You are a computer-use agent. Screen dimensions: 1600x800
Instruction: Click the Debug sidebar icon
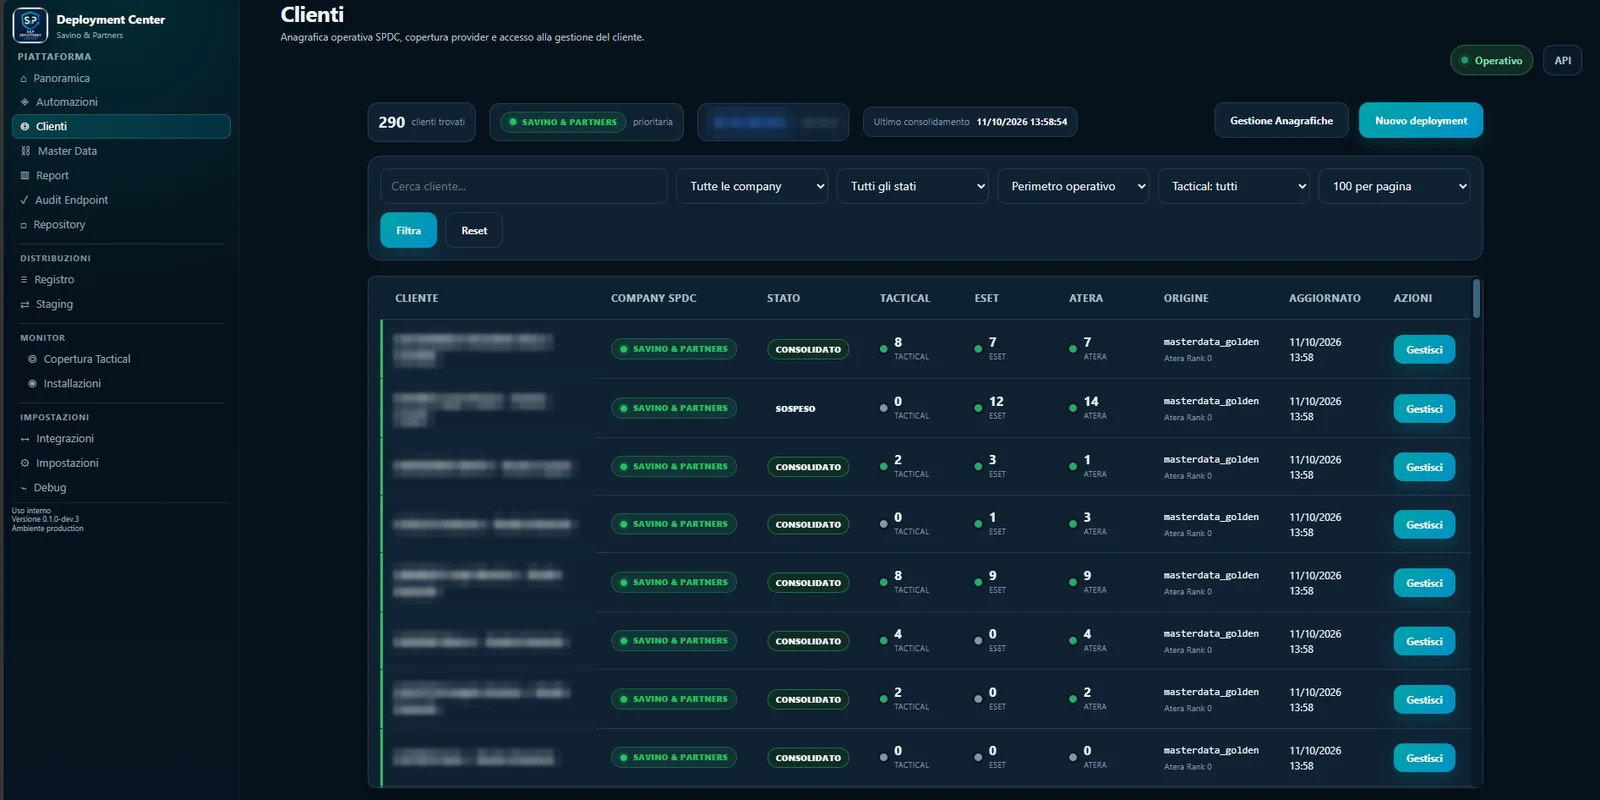tap(24, 488)
